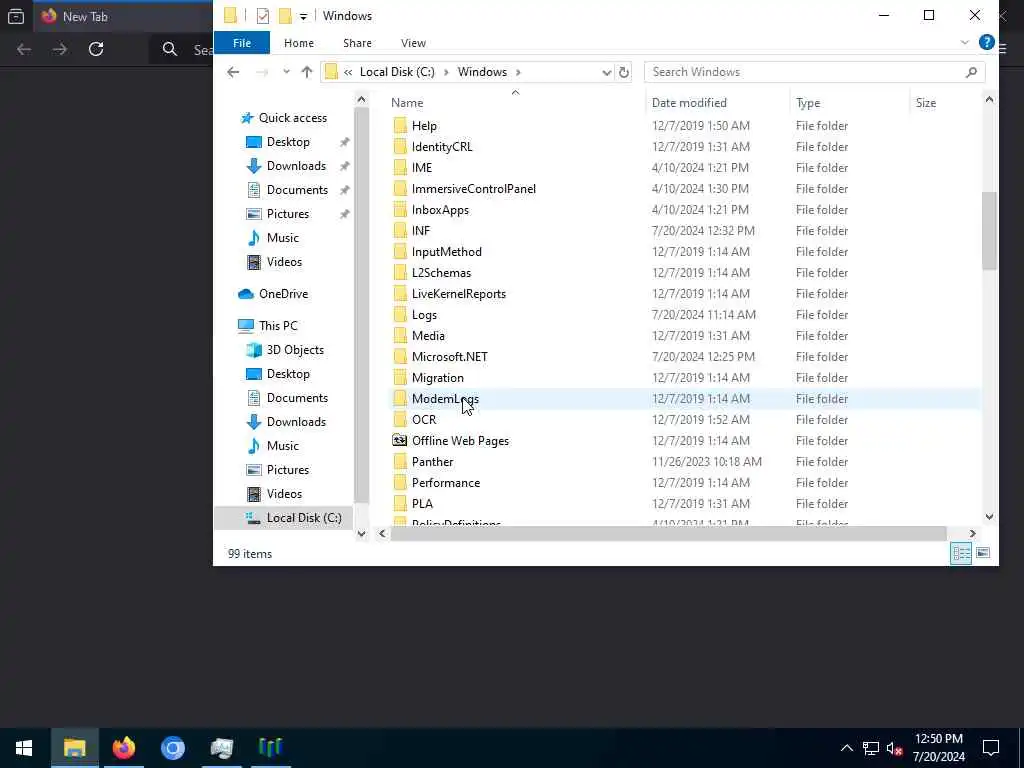Open address bar history dropdown
Screen dimensions: 1024x768
[606, 72]
